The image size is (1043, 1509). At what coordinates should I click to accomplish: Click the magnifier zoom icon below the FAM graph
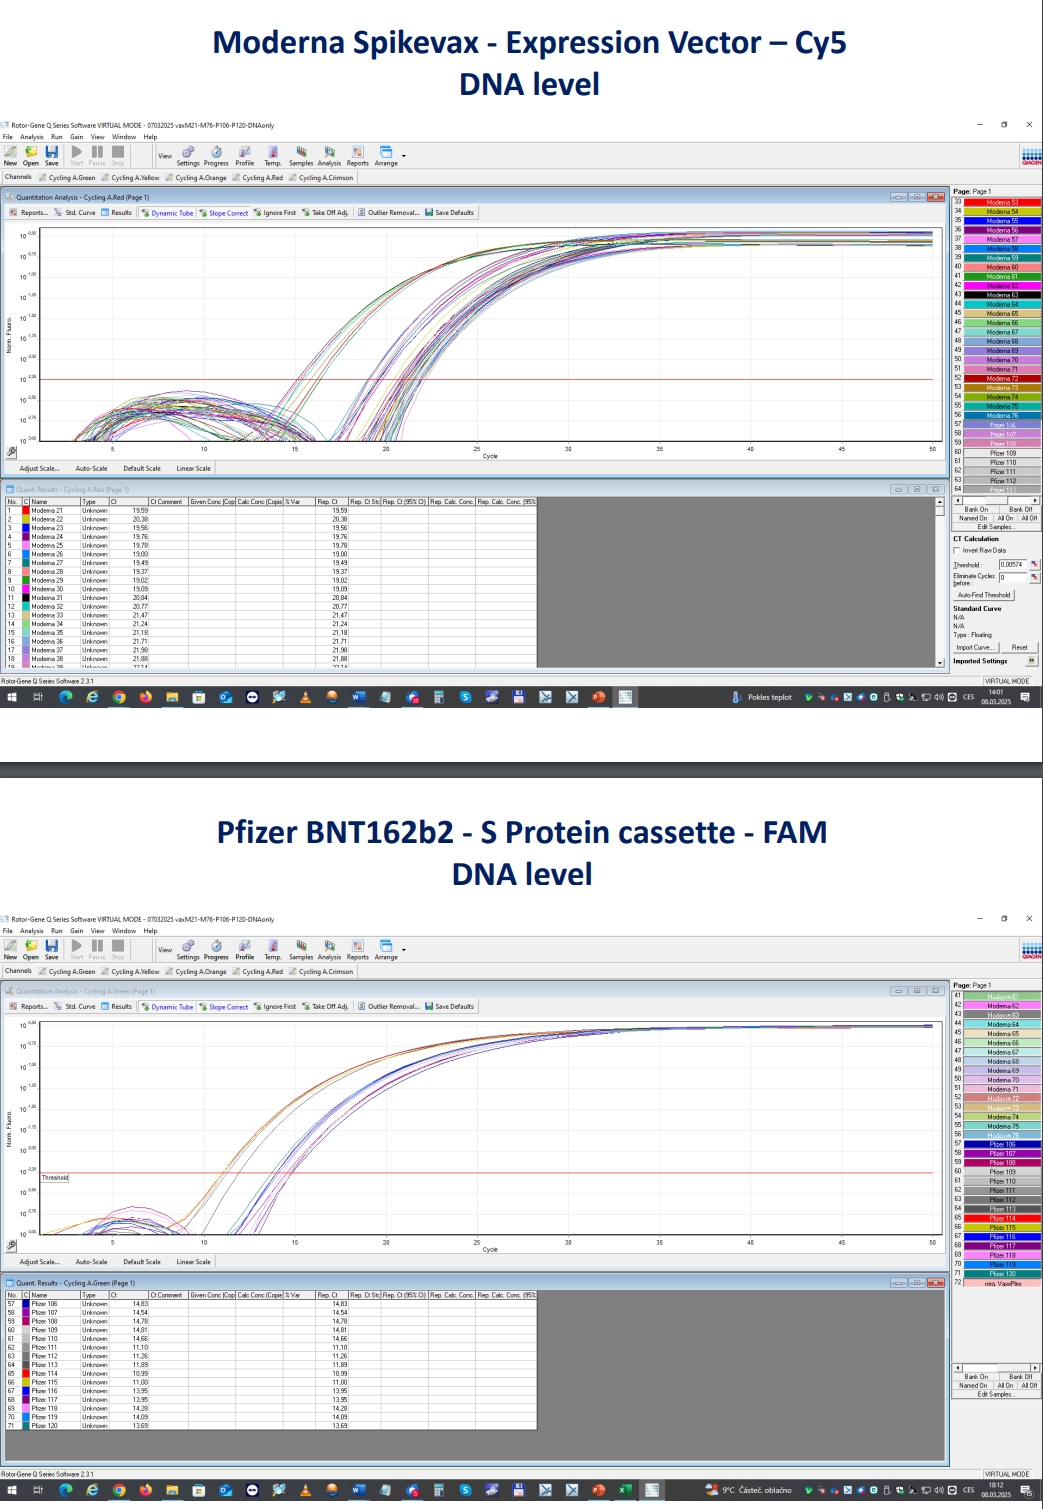11,1246
